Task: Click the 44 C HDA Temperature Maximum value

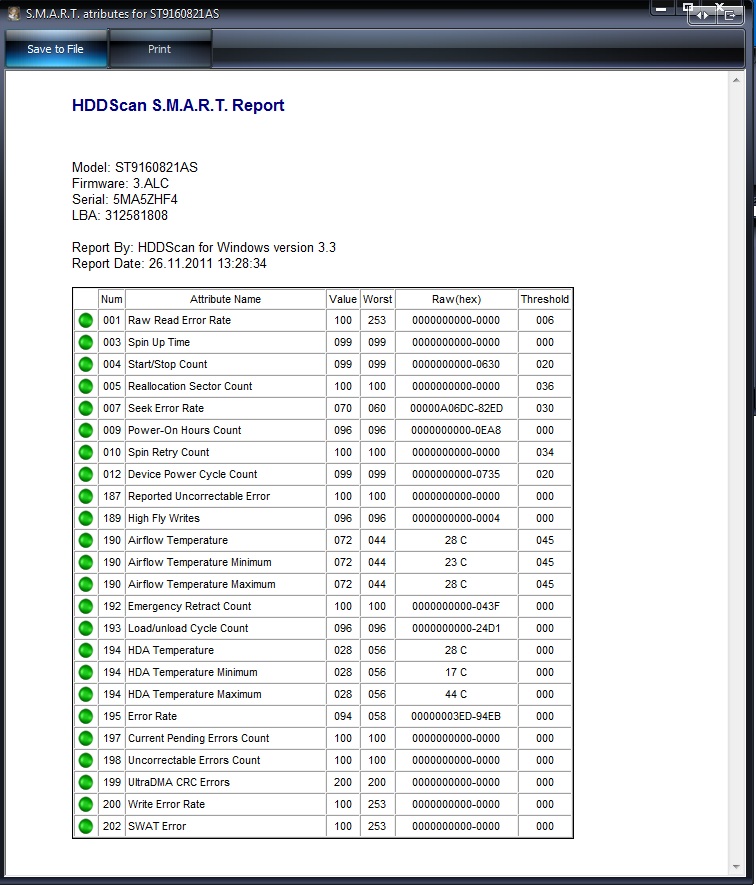Action: [x=456, y=694]
